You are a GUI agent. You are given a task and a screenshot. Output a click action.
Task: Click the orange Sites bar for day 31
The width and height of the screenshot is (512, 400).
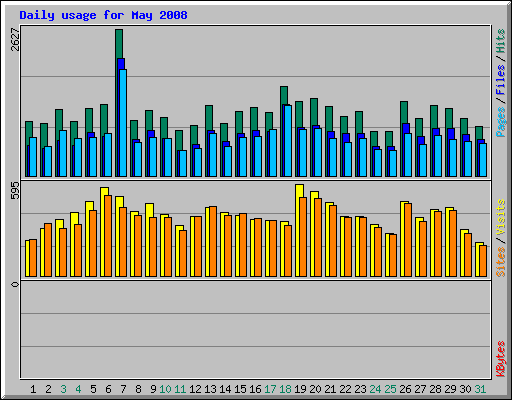tap(483, 261)
